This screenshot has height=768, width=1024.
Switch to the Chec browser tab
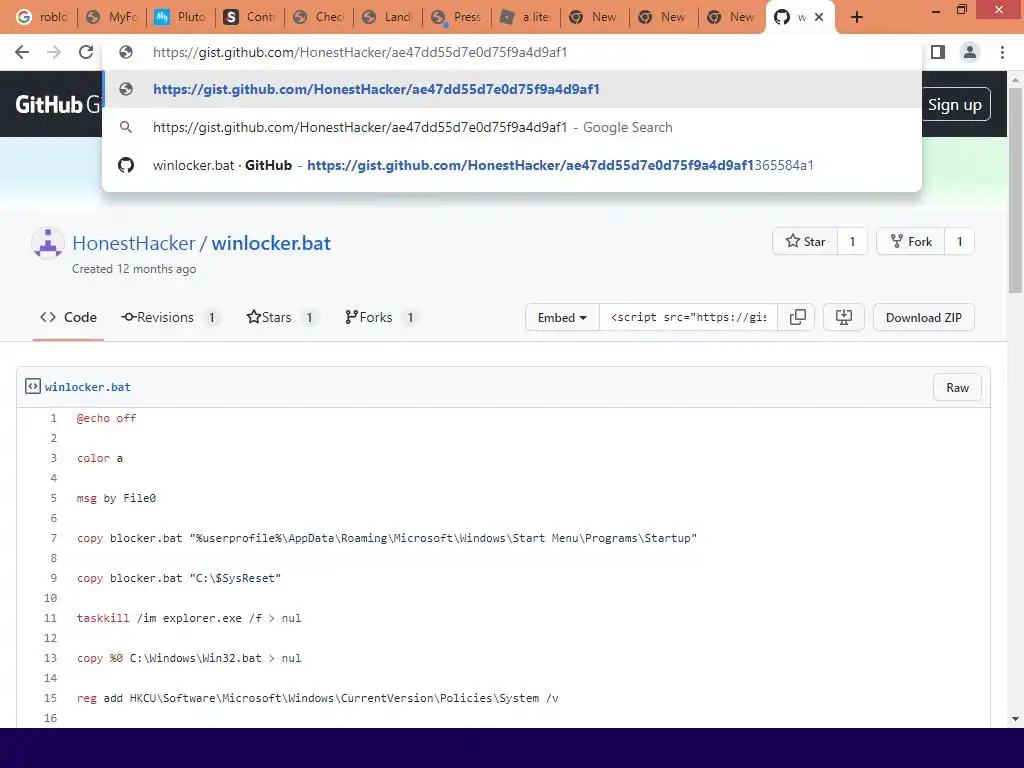(319, 17)
